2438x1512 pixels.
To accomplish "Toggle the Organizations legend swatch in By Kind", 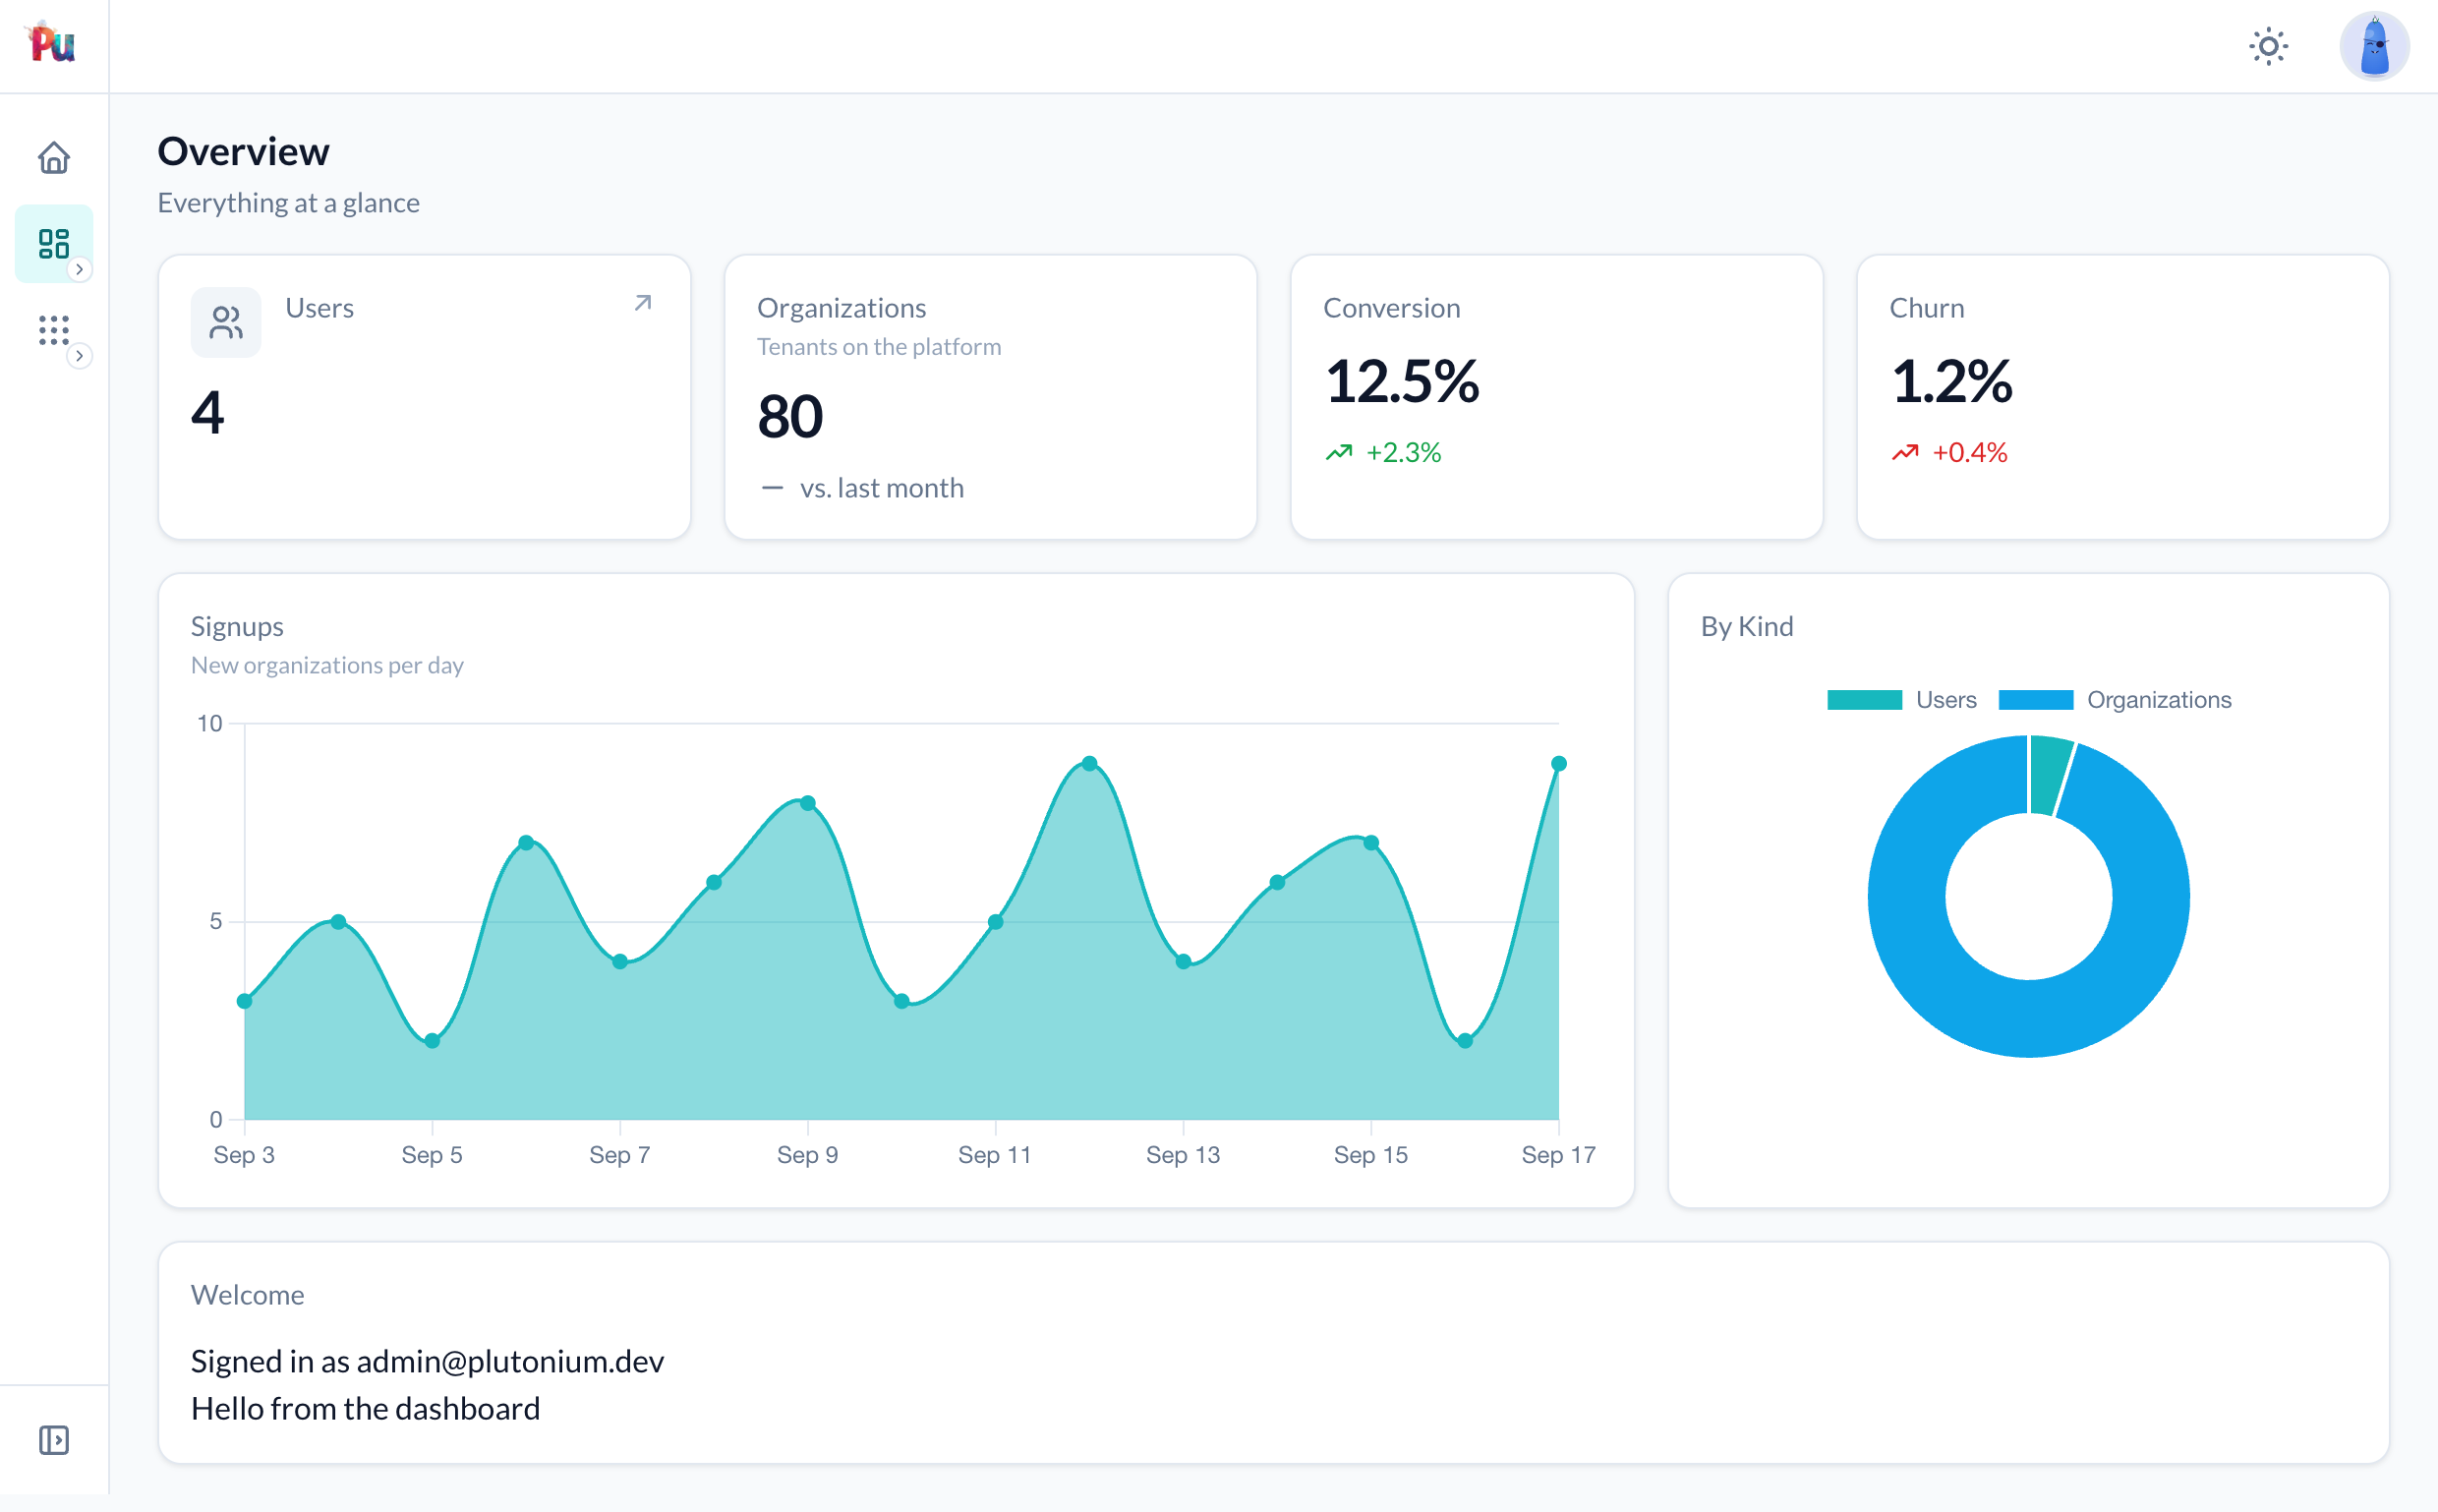I will pyautogui.click(x=2035, y=700).
